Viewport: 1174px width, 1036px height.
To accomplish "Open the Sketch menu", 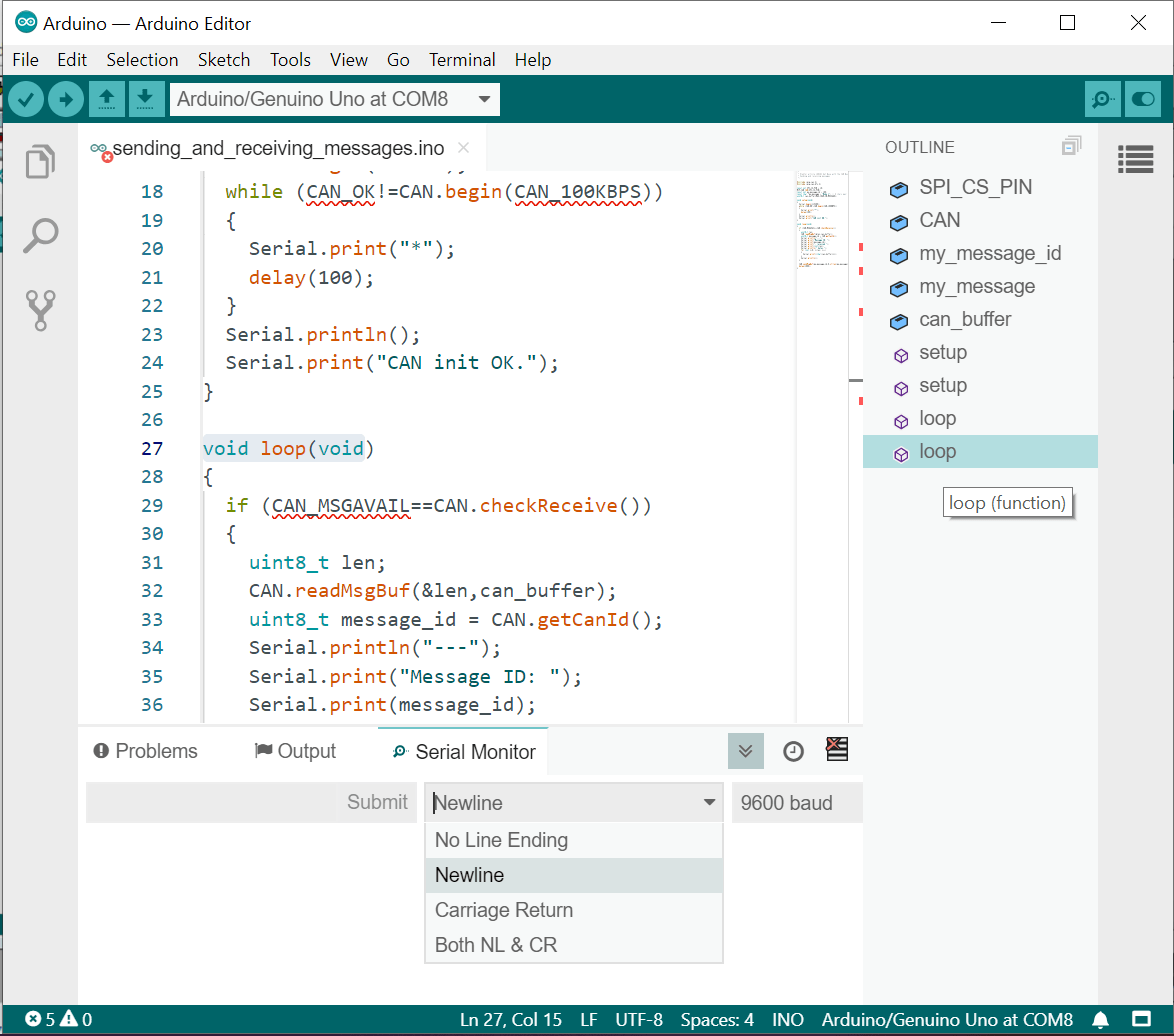I will click(x=224, y=60).
